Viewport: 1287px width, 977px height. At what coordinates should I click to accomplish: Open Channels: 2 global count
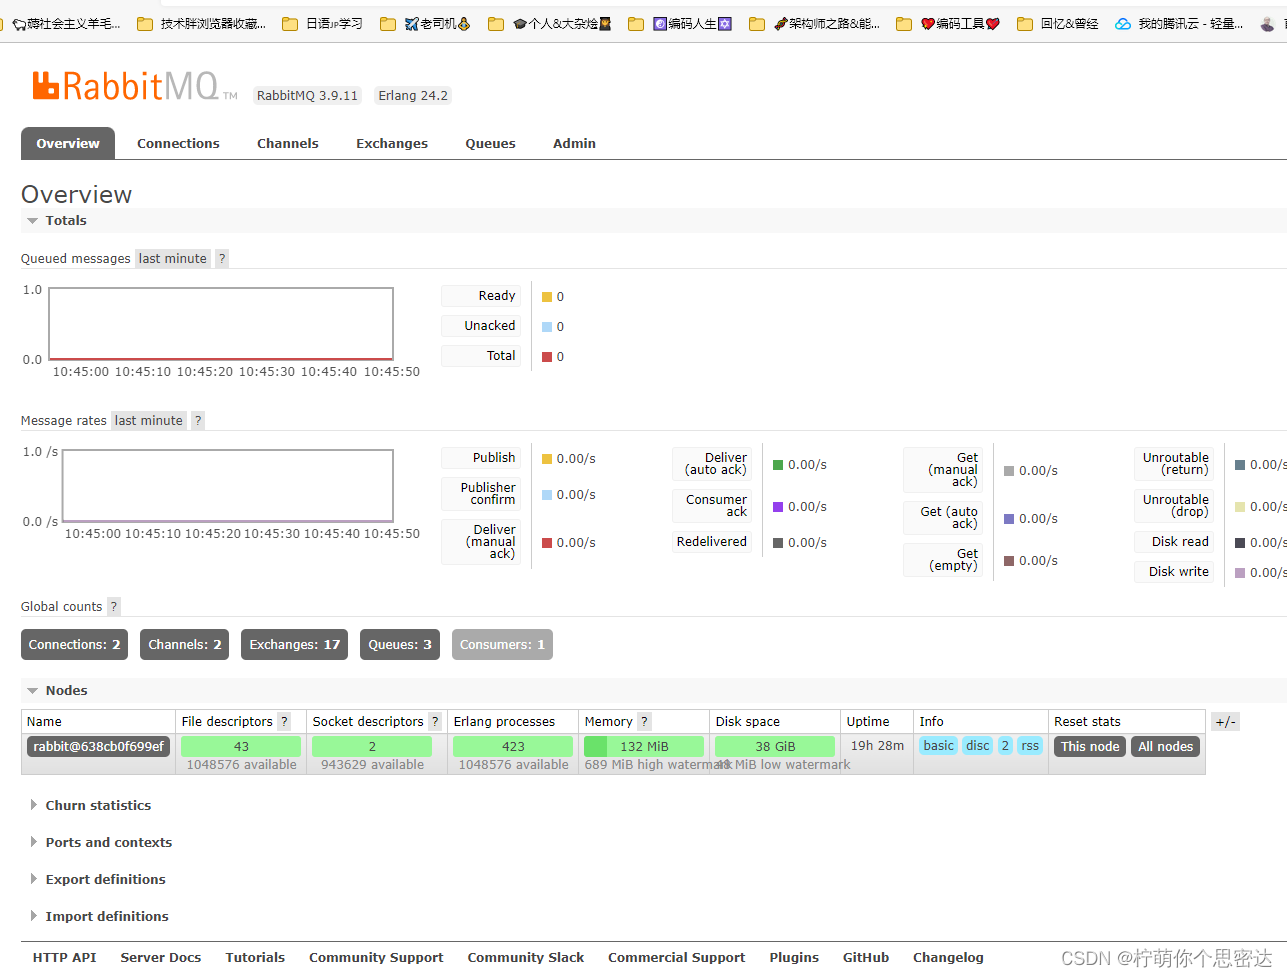pos(185,644)
